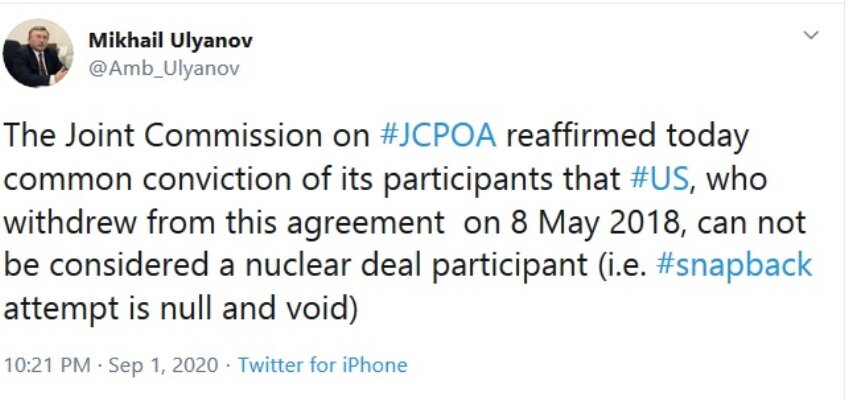Screen dimensions: 848x400
Task: Select the Sep 1, 2020 date
Action: 163,365
